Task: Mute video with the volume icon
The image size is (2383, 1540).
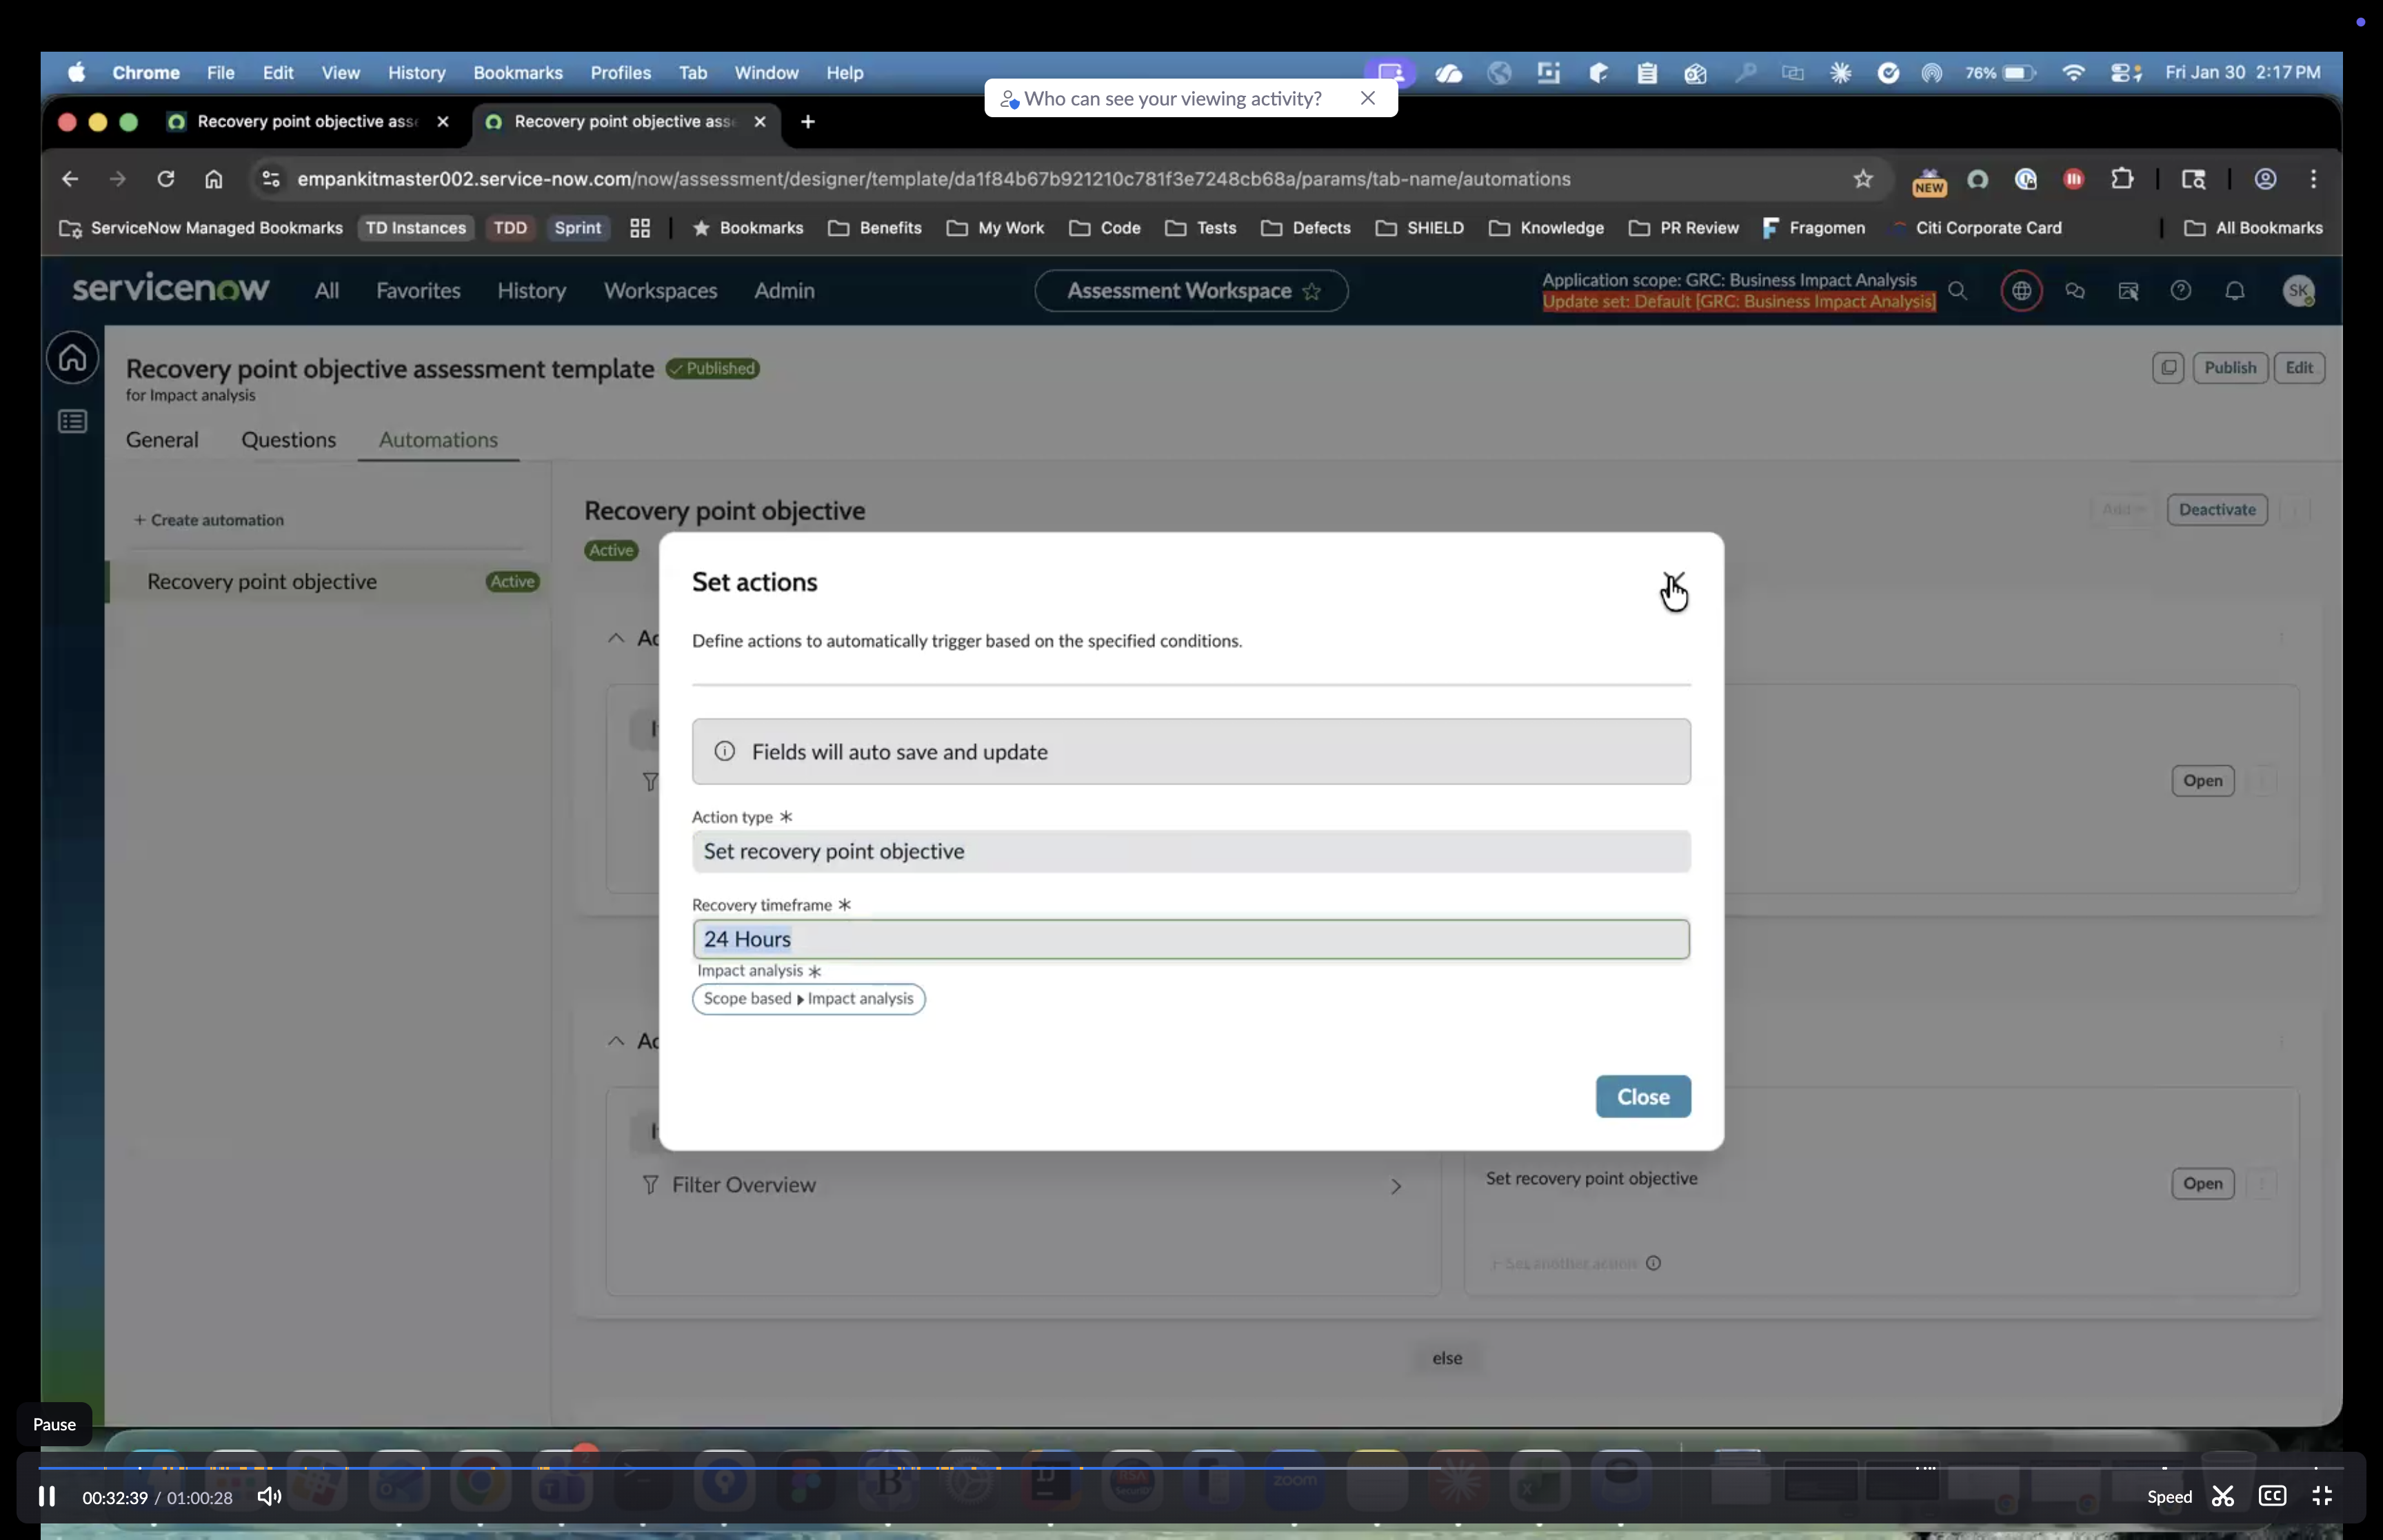Action: point(269,1496)
